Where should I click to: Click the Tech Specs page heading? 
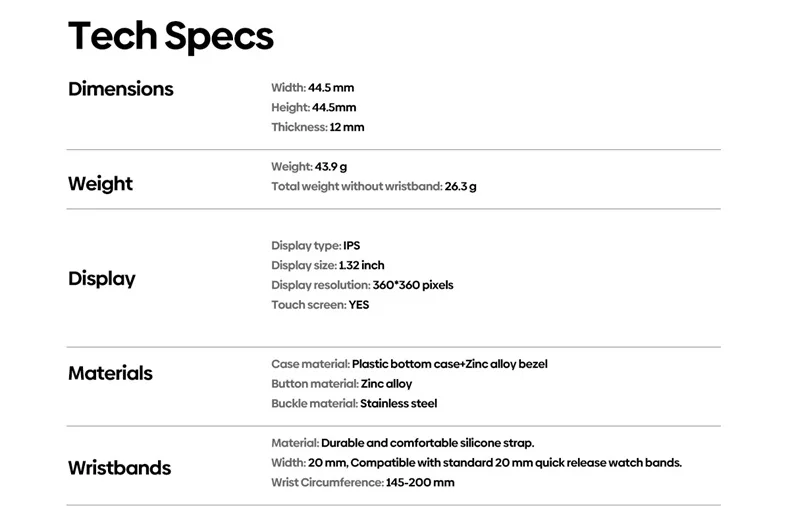pyautogui.click(x=170, y=36)
